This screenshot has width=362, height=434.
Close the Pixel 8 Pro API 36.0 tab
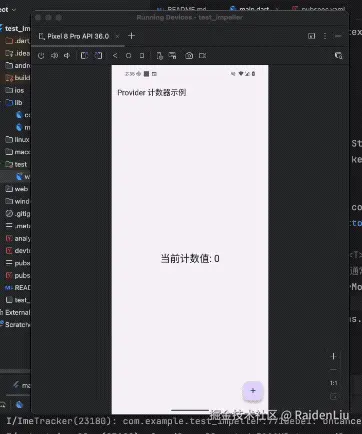pos(117,36)
